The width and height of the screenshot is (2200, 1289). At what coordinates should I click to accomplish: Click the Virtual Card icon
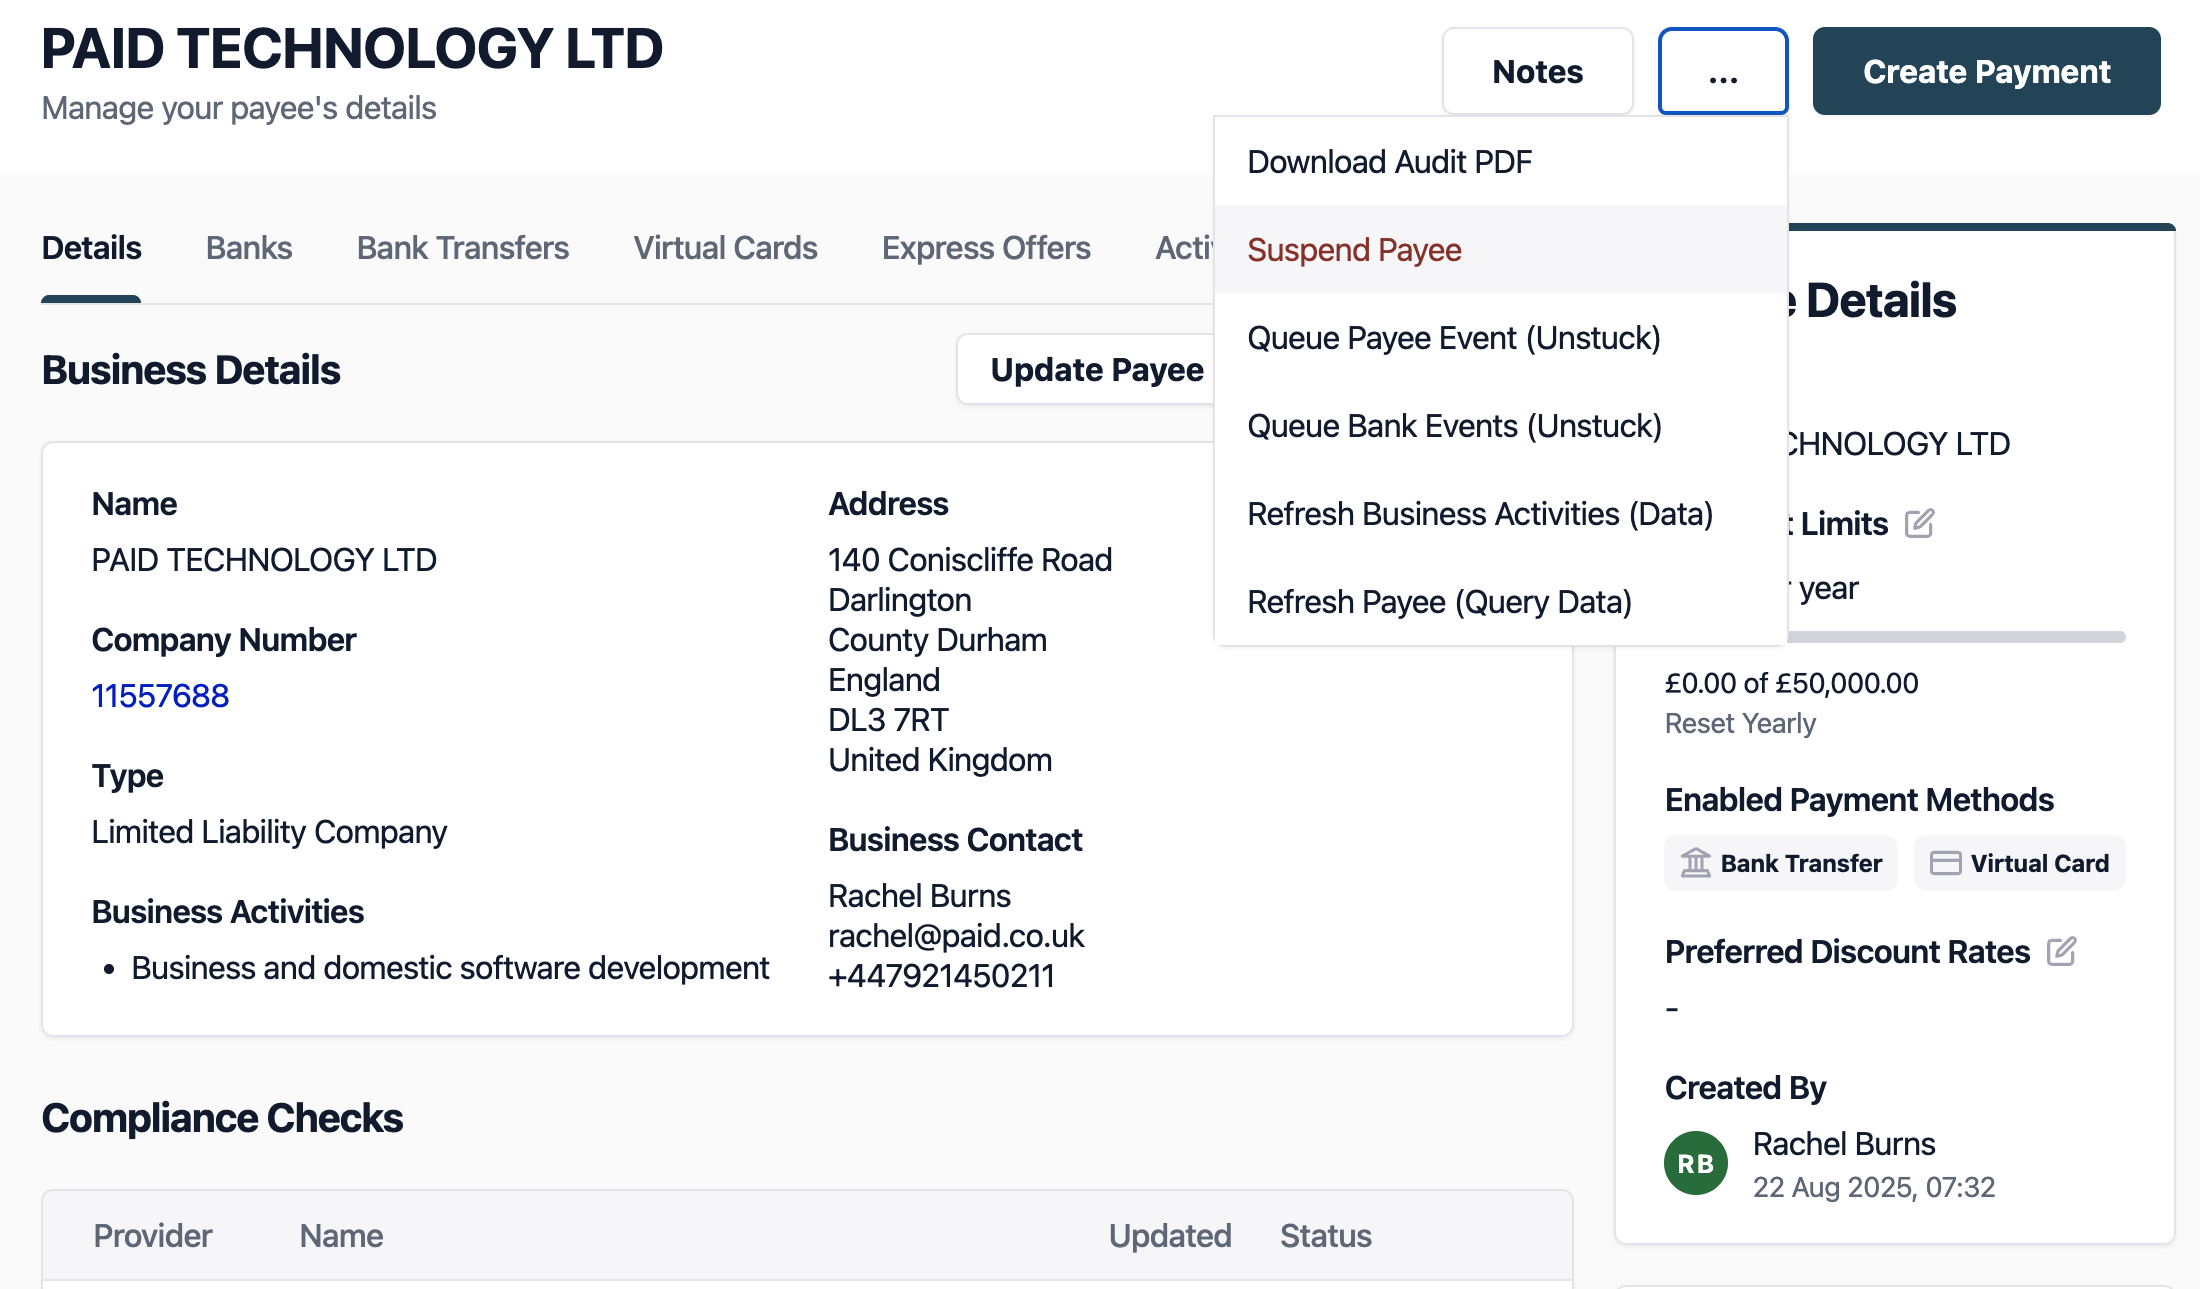(1945, 862)
